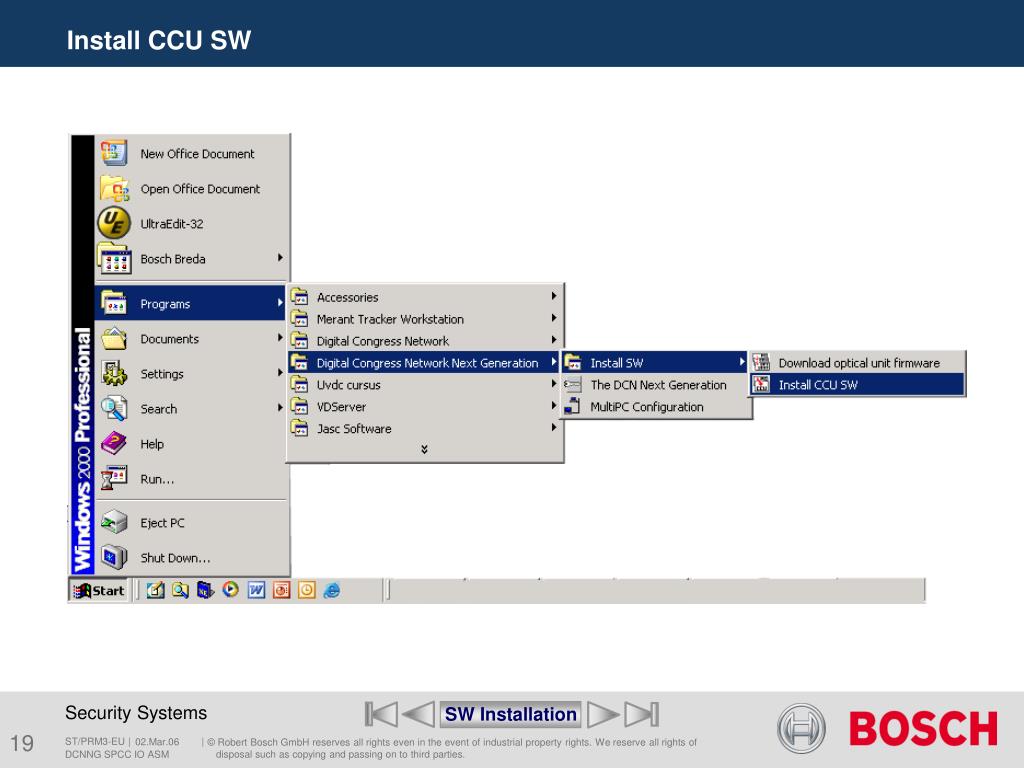This screenshot has width=1024, height=768.
Task: Click the Run... label
Action: (157, 479)
